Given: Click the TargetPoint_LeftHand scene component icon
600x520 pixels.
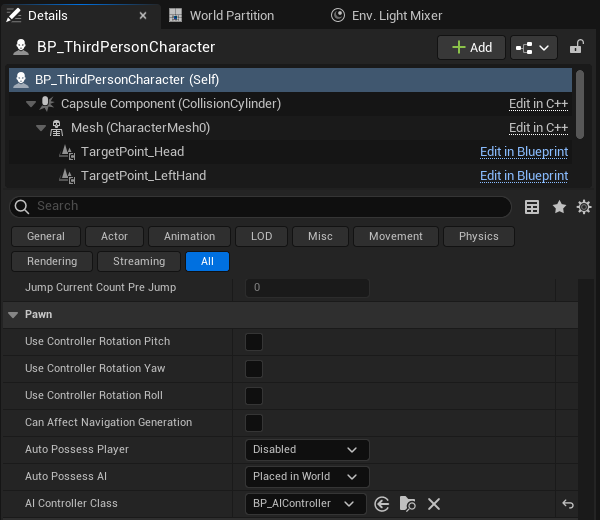Looking at the screenshot, I should pos(67,176).
